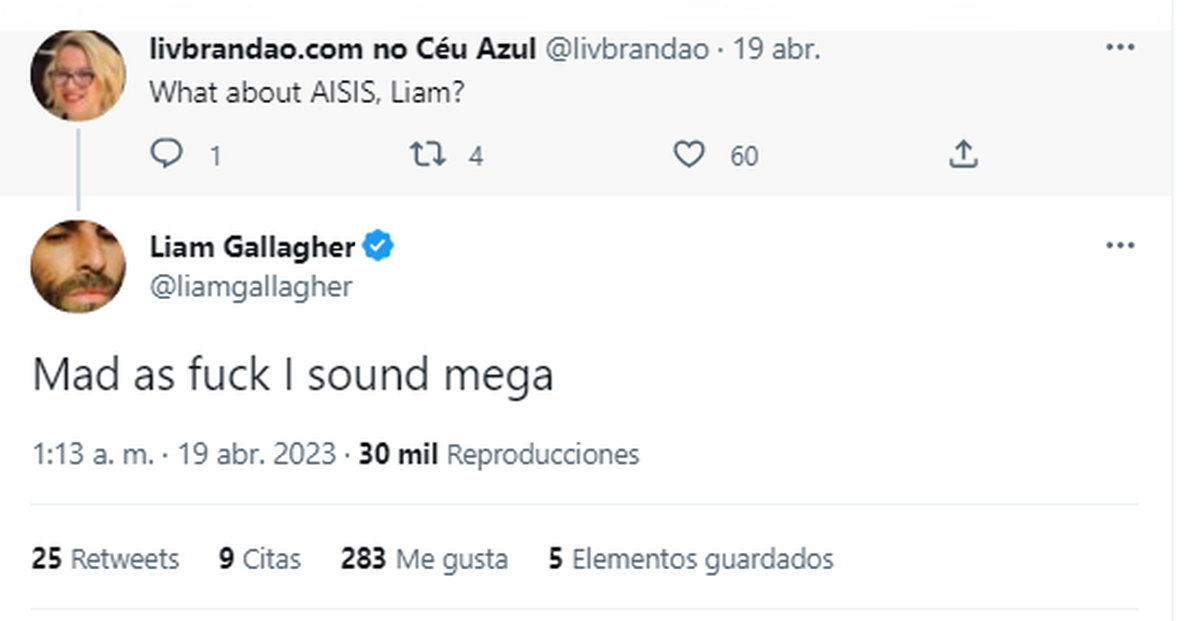Open the more options menu on Liam's tweet

(x=1122, y=244)
